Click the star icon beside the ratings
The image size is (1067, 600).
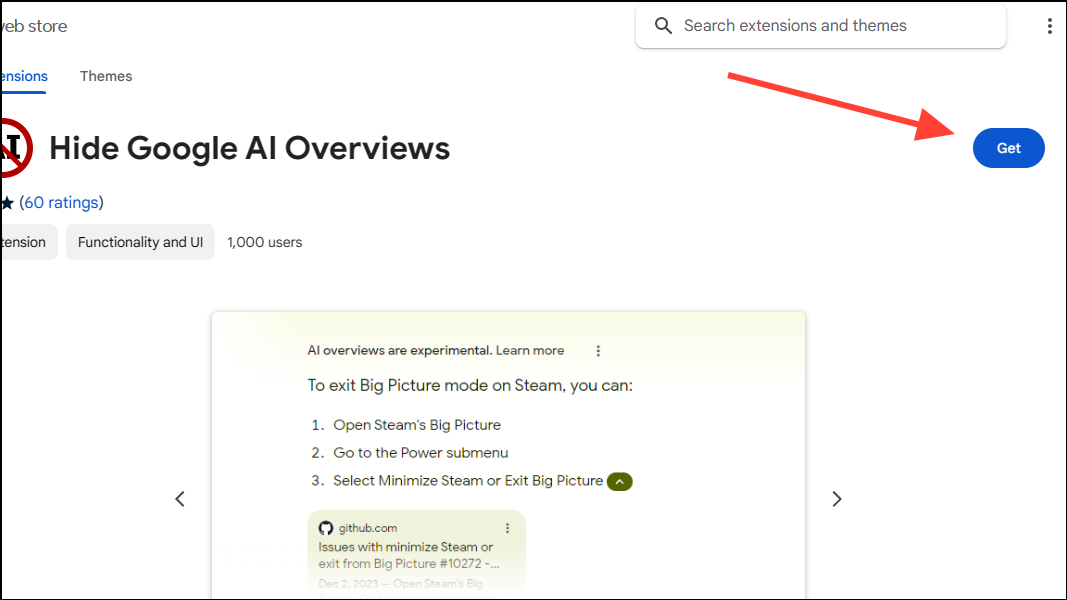(x=6, y=202)
